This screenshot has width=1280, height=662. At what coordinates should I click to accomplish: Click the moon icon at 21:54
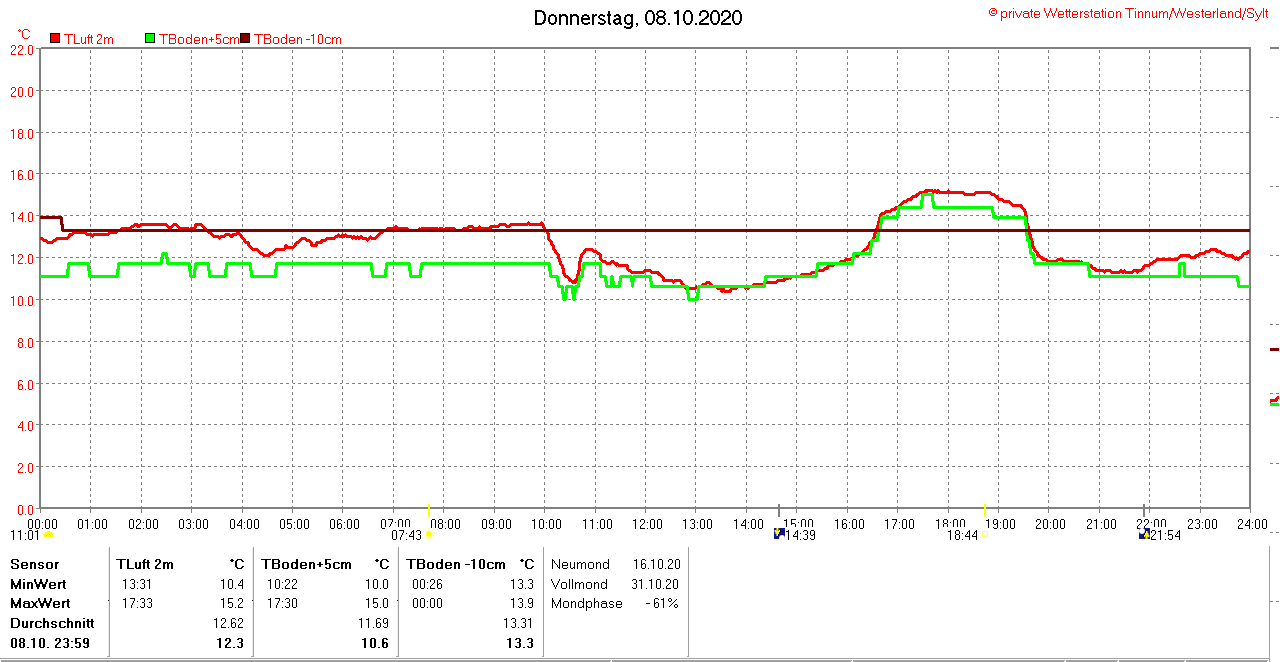pos(1144,534)
